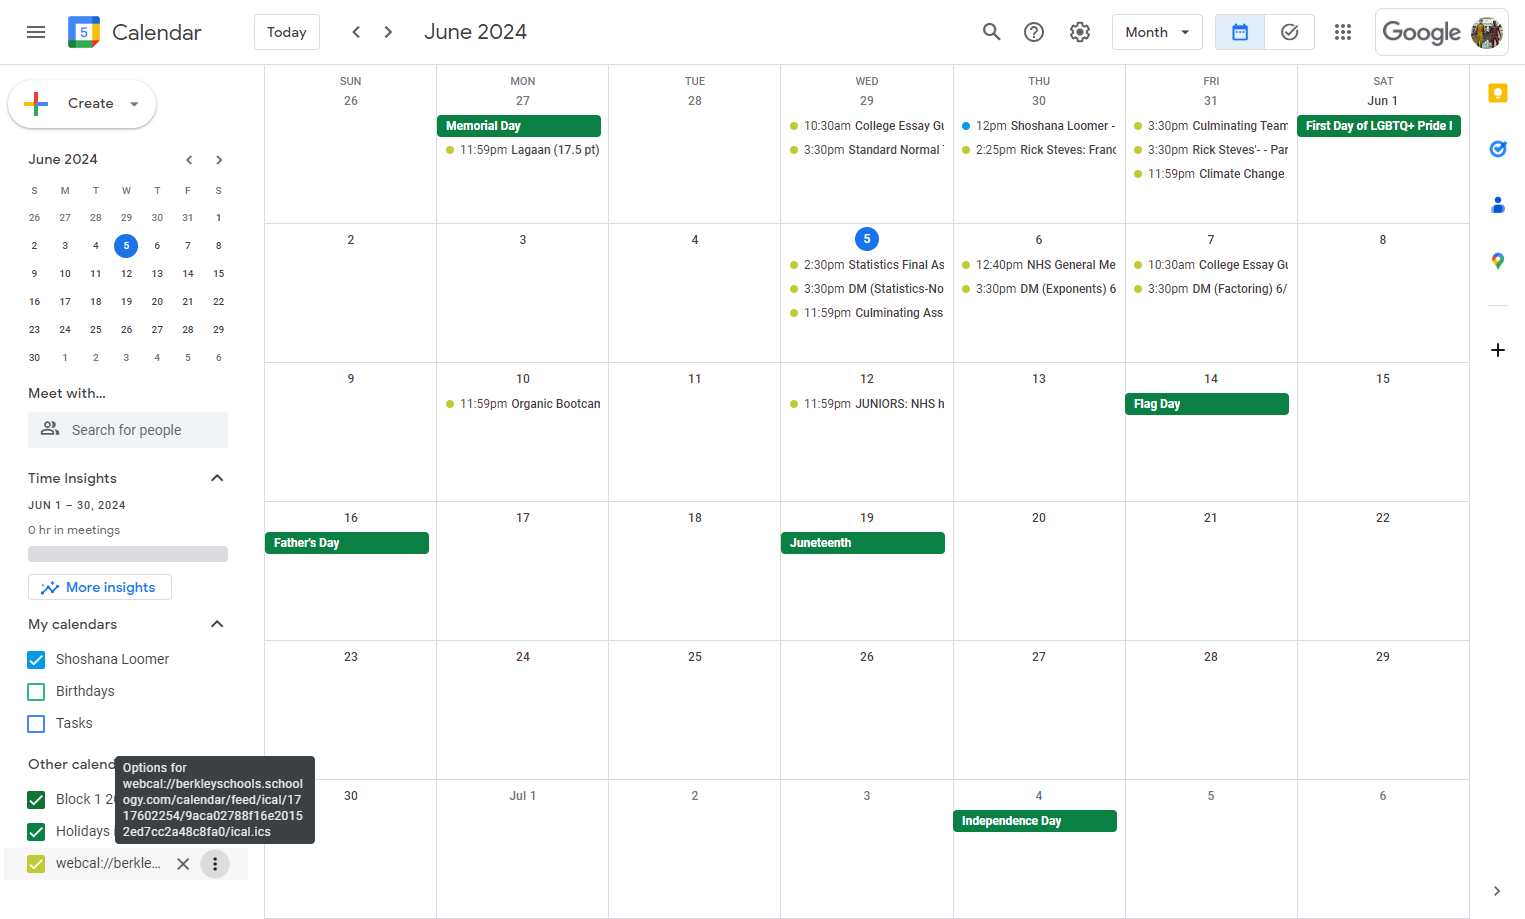Image resolution: width=1525 pixels, height=919 pixels.
Task: Open Google Maps side panel icon
Action: [x=1497, y=261]
